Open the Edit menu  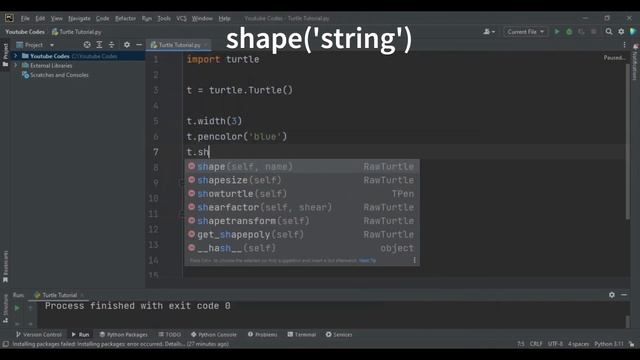pyautogui.click(x=40, y=18)
